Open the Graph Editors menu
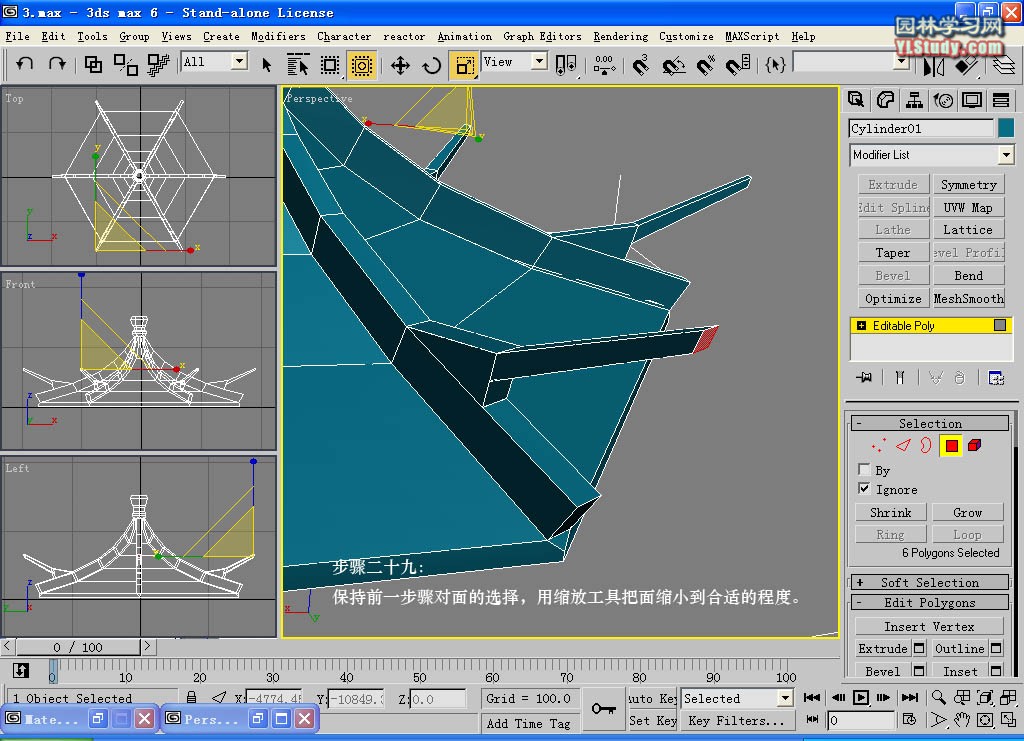 542,36
